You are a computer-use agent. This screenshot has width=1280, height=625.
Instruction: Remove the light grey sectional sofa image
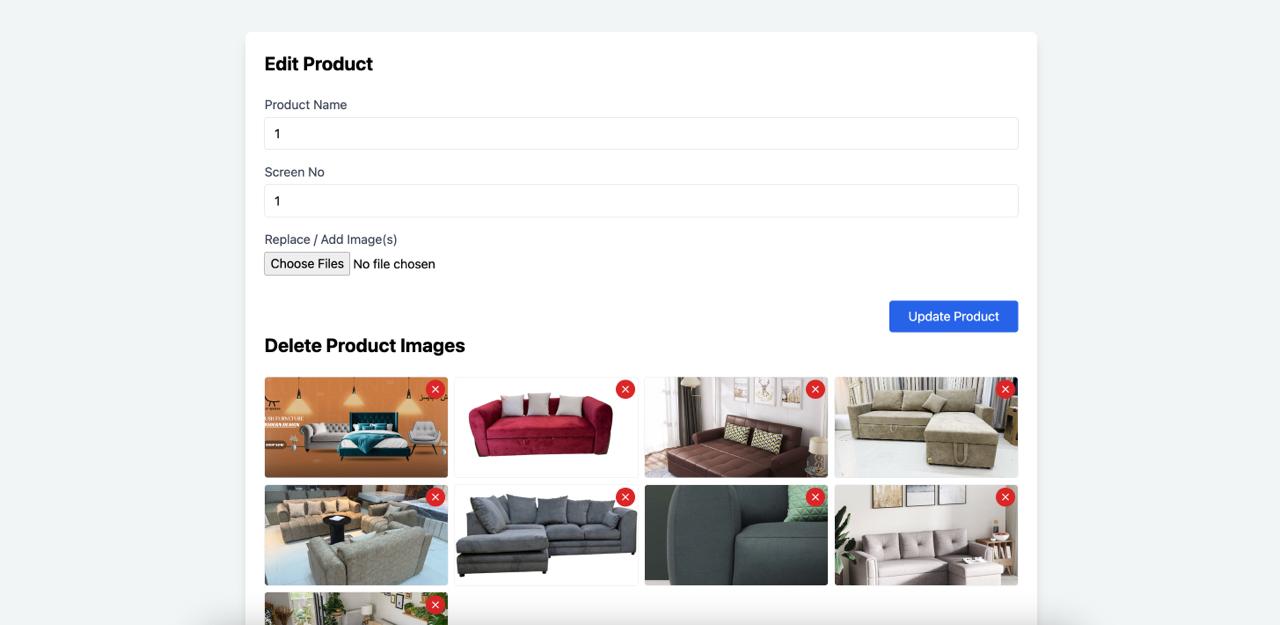point(1005,497)
